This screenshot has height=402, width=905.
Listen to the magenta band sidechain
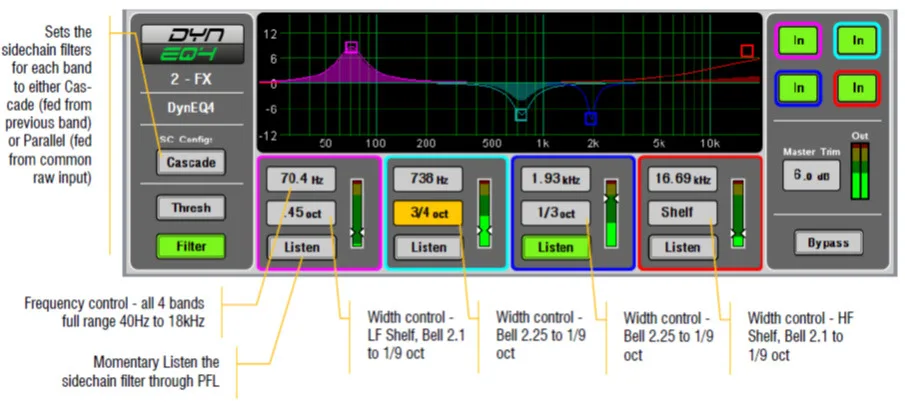tap(301, 247)
